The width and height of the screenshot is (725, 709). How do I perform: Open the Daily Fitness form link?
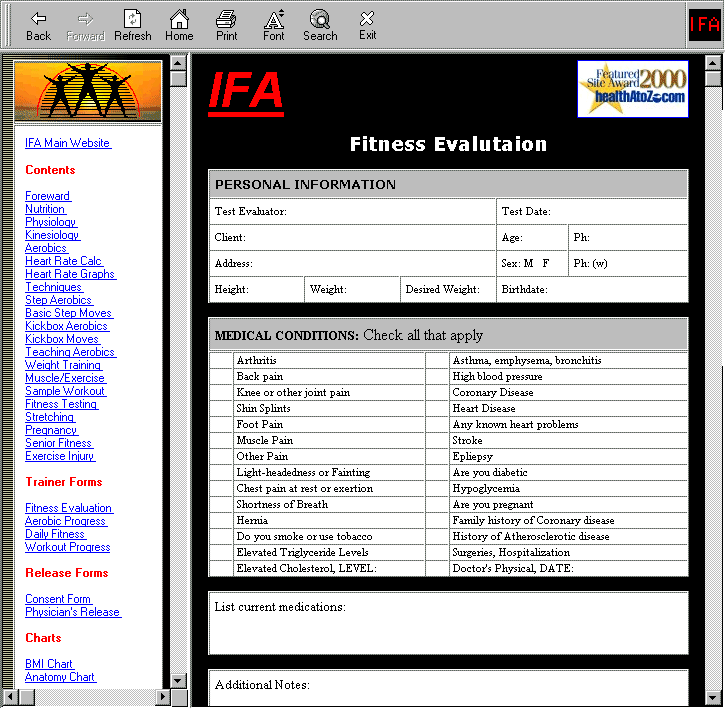click(55, 534)
